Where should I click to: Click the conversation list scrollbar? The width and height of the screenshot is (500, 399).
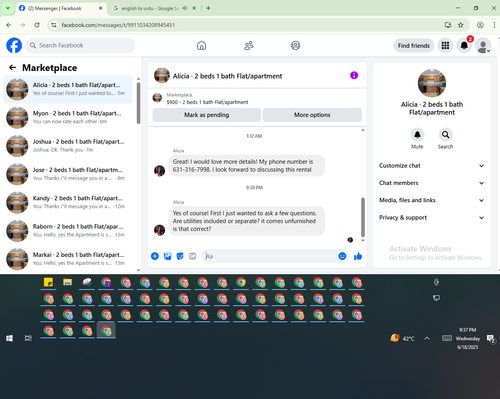click(x=138, y=103)
